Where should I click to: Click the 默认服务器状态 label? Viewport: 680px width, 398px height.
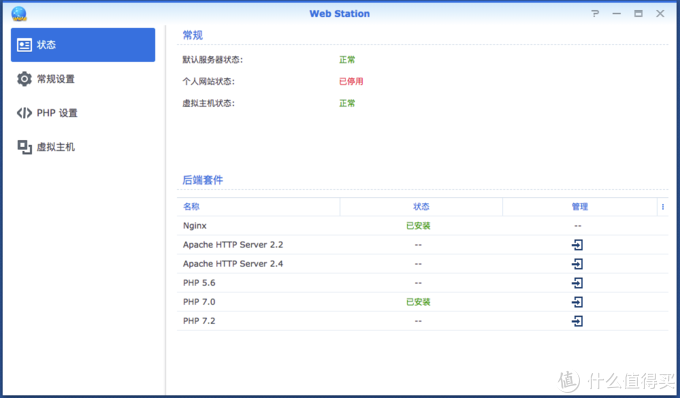pos(212,60)
